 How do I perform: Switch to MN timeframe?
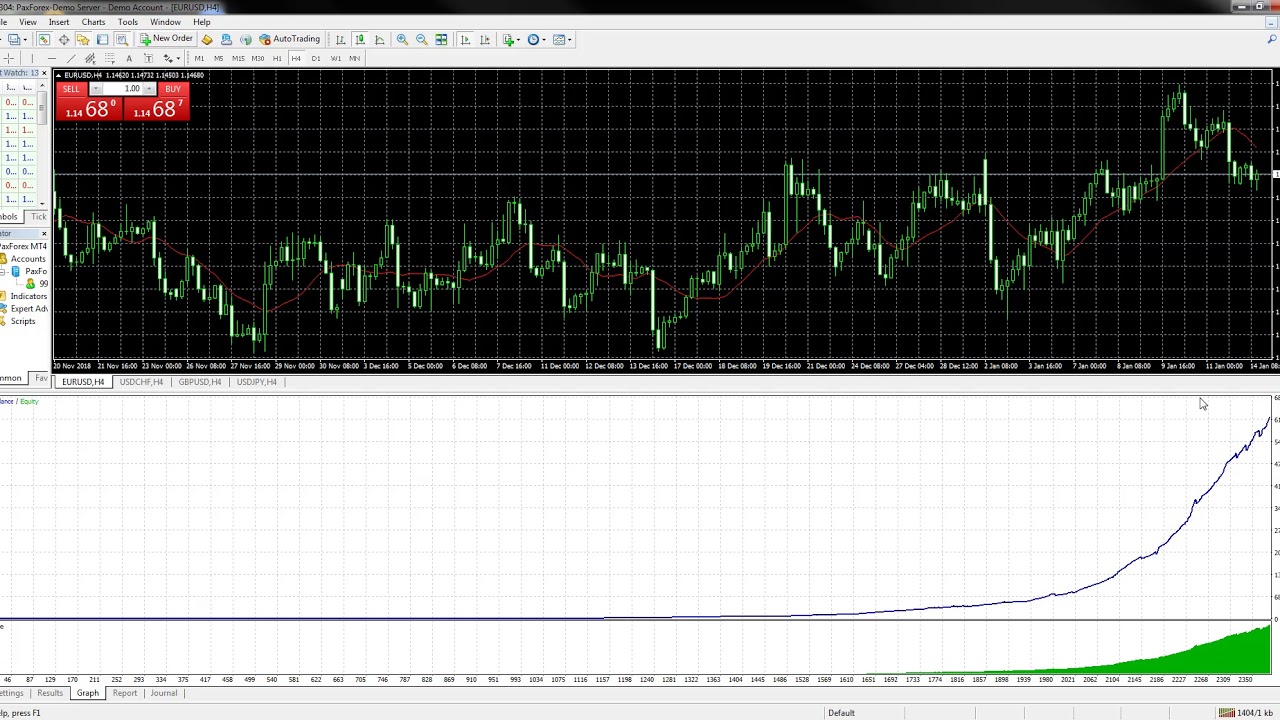(354, 58)
